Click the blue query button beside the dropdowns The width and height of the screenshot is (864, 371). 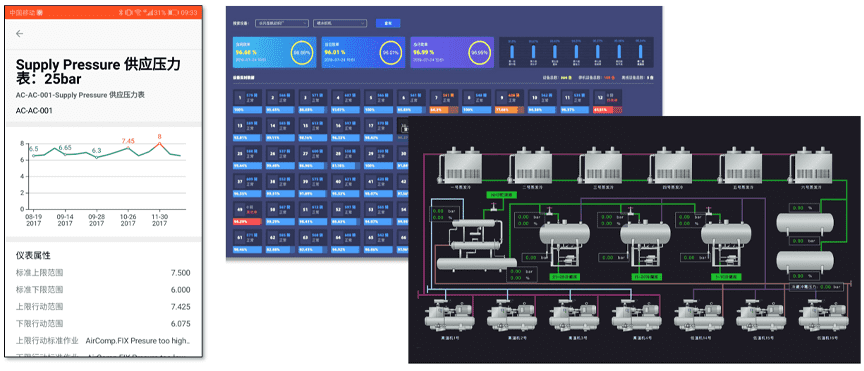pos(388,23)
